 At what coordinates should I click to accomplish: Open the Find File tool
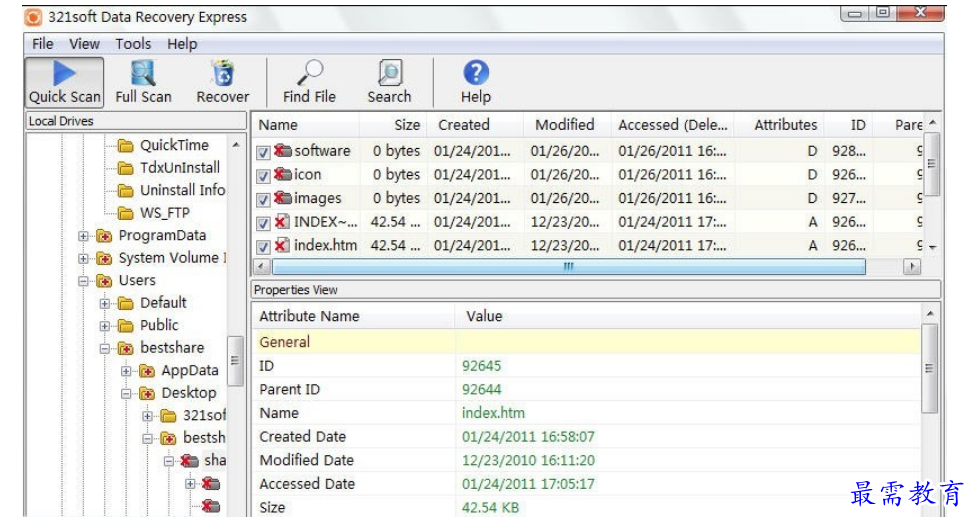point(309,82)
